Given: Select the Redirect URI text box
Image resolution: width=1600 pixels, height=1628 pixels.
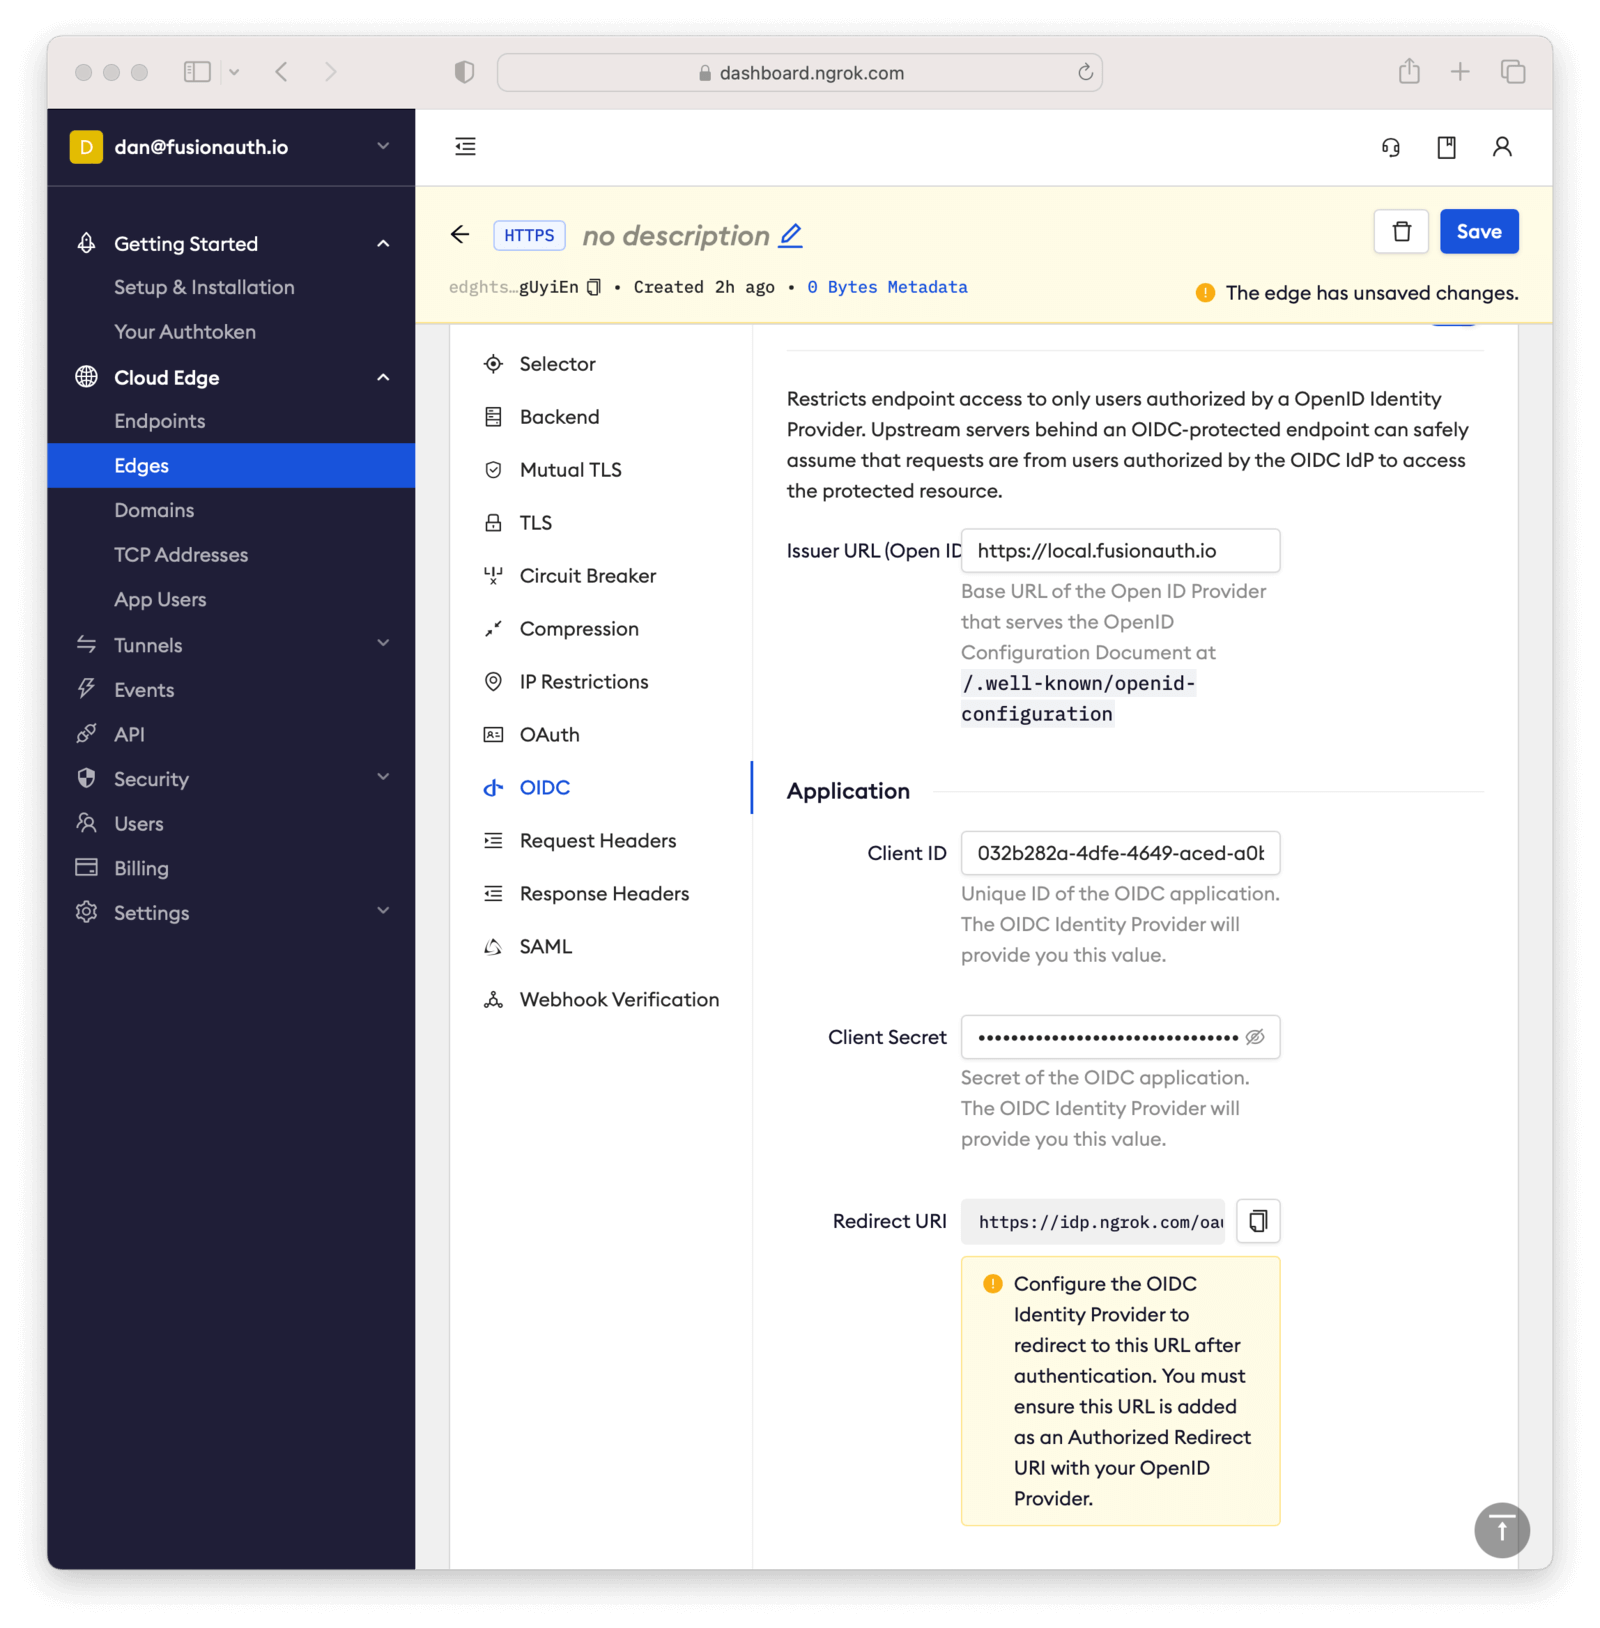Looking at the screenshot, I should (1093, 1221).
